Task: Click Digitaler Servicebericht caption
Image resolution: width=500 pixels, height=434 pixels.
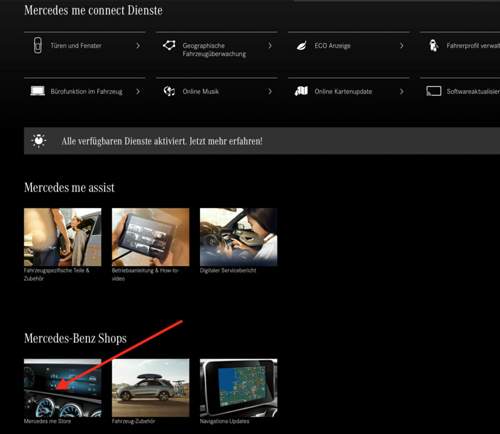Action: point(228,271)
